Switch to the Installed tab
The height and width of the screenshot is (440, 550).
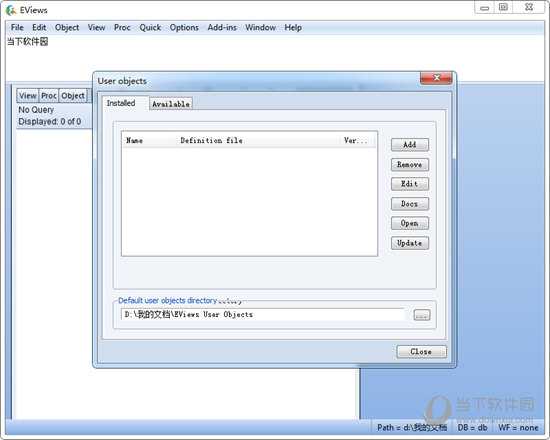[x=121, y=103]
